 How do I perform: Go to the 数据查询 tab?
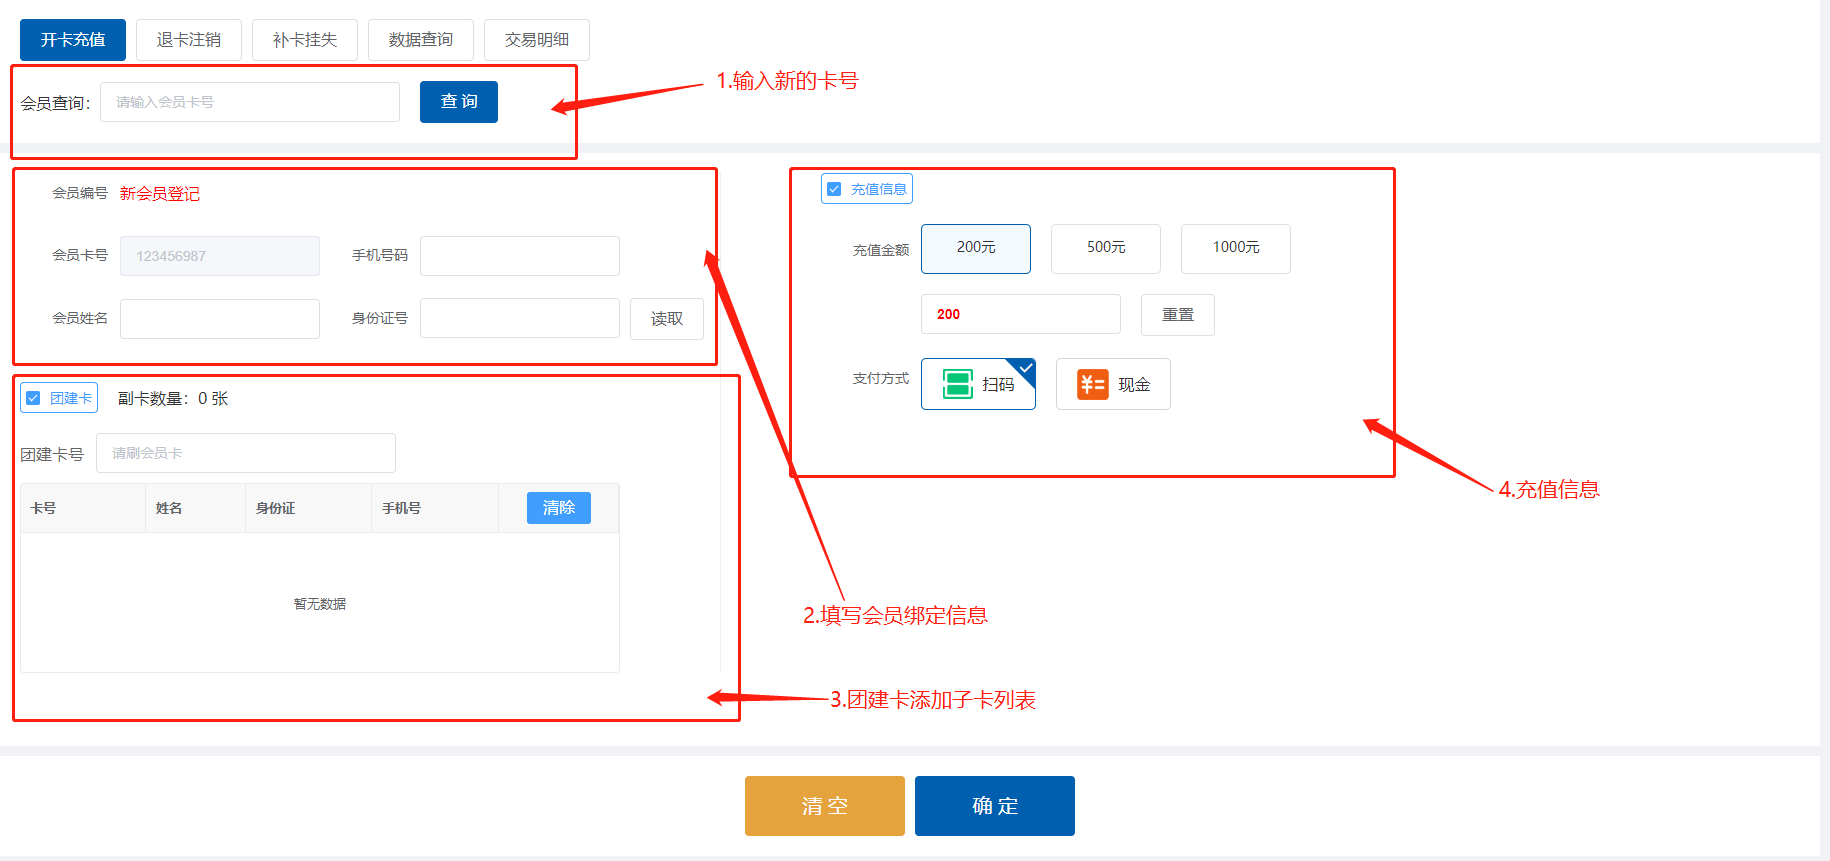click(421, 40)
